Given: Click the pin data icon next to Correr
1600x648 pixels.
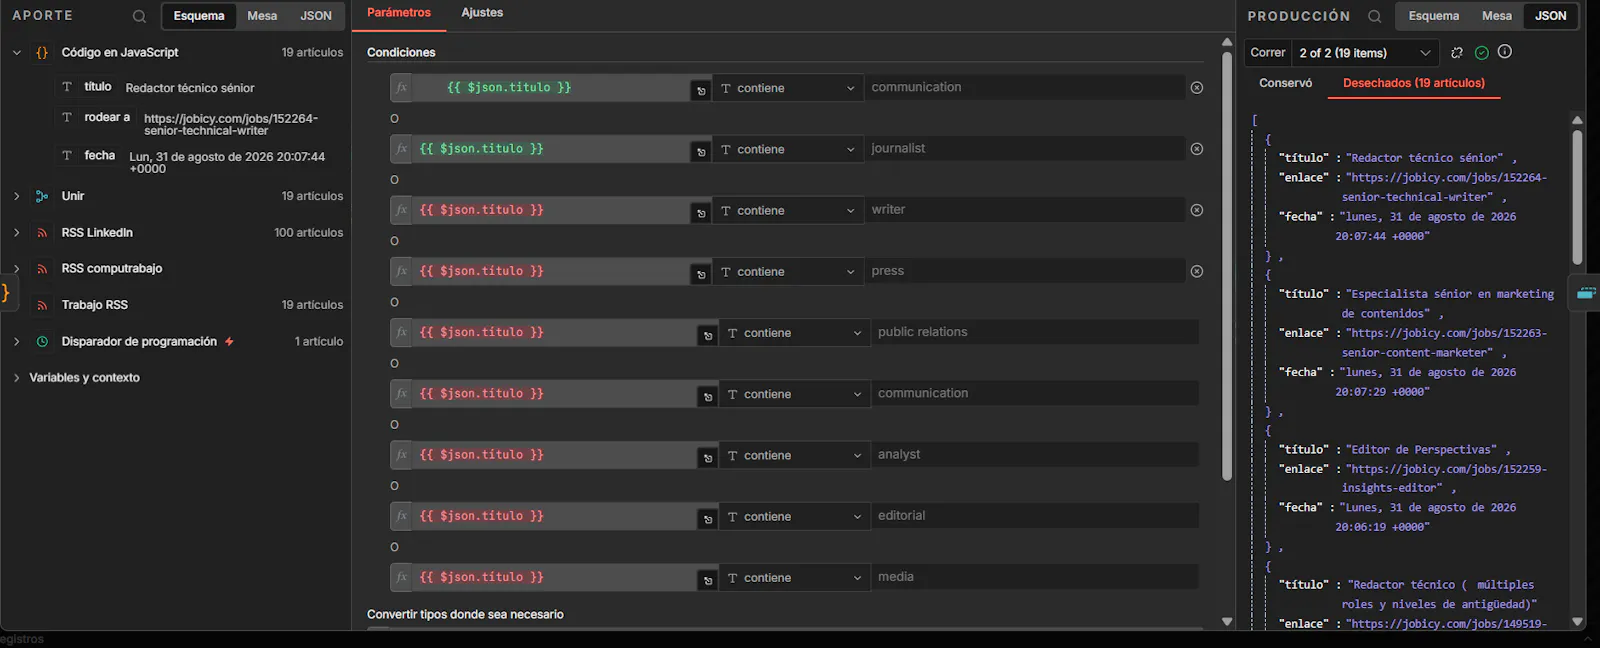Looking at the screenshot, I should (1457, 53).
